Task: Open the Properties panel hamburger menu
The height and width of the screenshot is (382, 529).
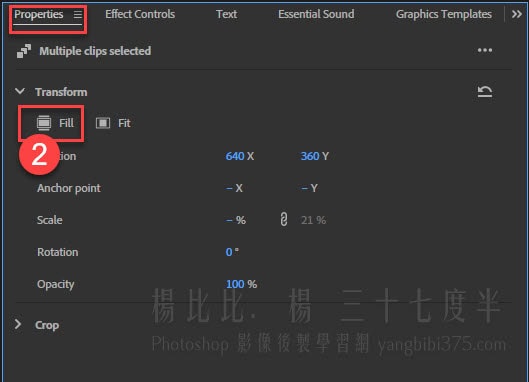Action: click(78, 15)
